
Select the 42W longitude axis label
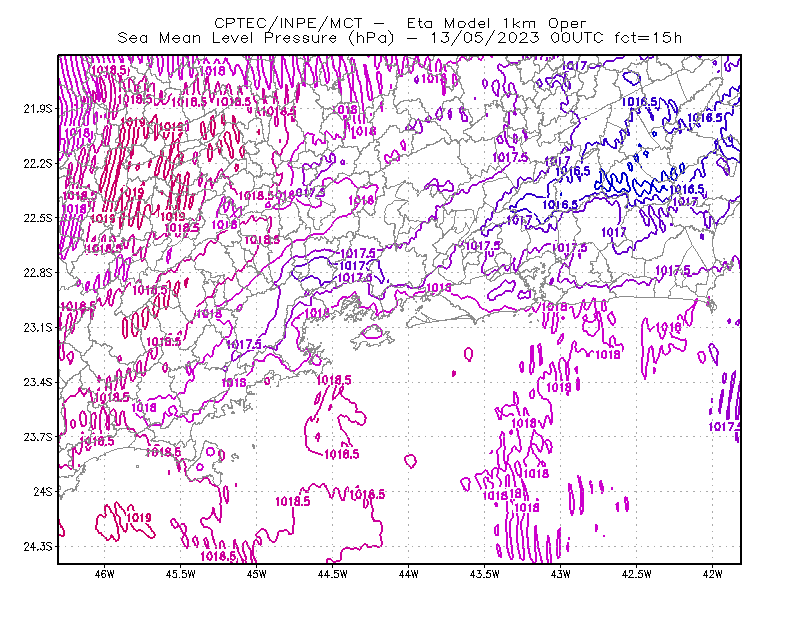(x=712, y=574)
